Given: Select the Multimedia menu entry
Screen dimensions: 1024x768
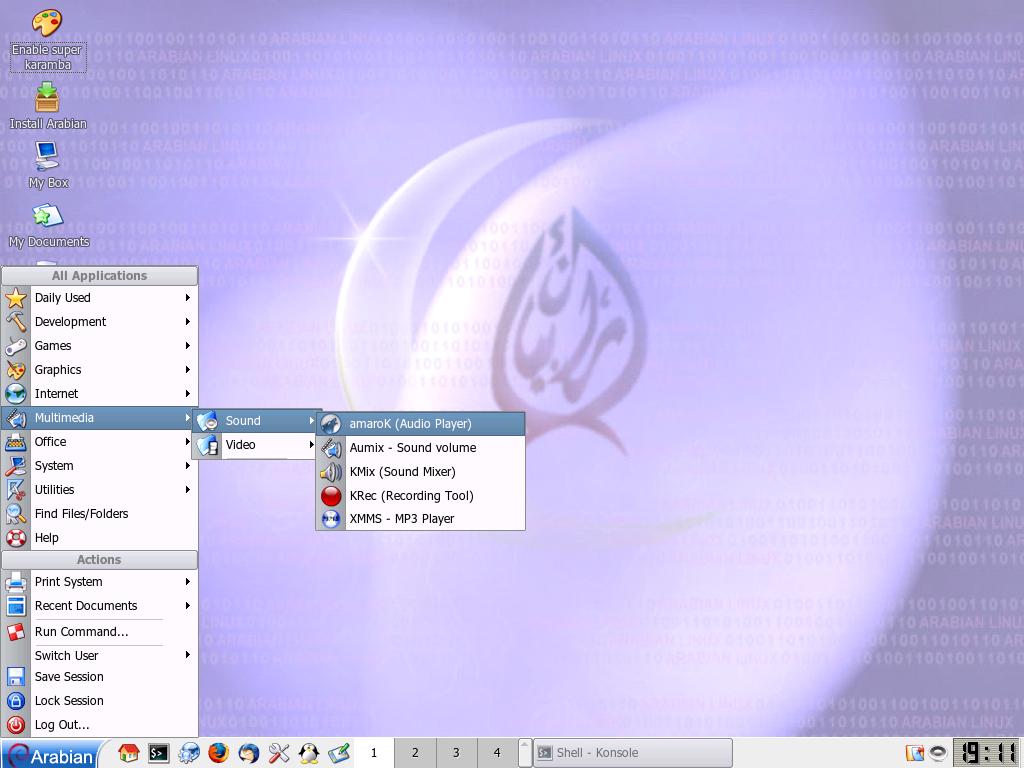Looking at the screenshot, I should point(99,418).
